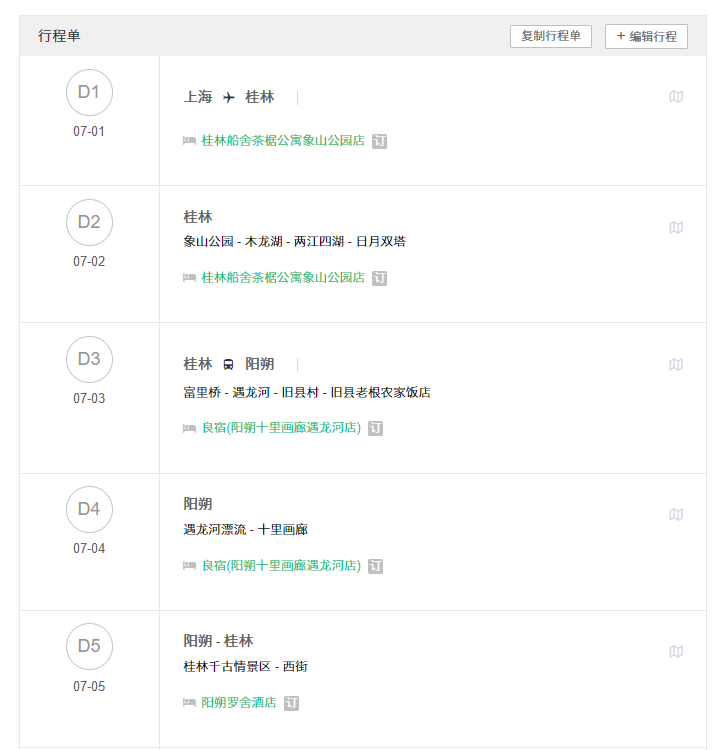The height and width of the screenshot is (750, 715).
Task: Select the D3 day circle
Action: pos(89,359)
